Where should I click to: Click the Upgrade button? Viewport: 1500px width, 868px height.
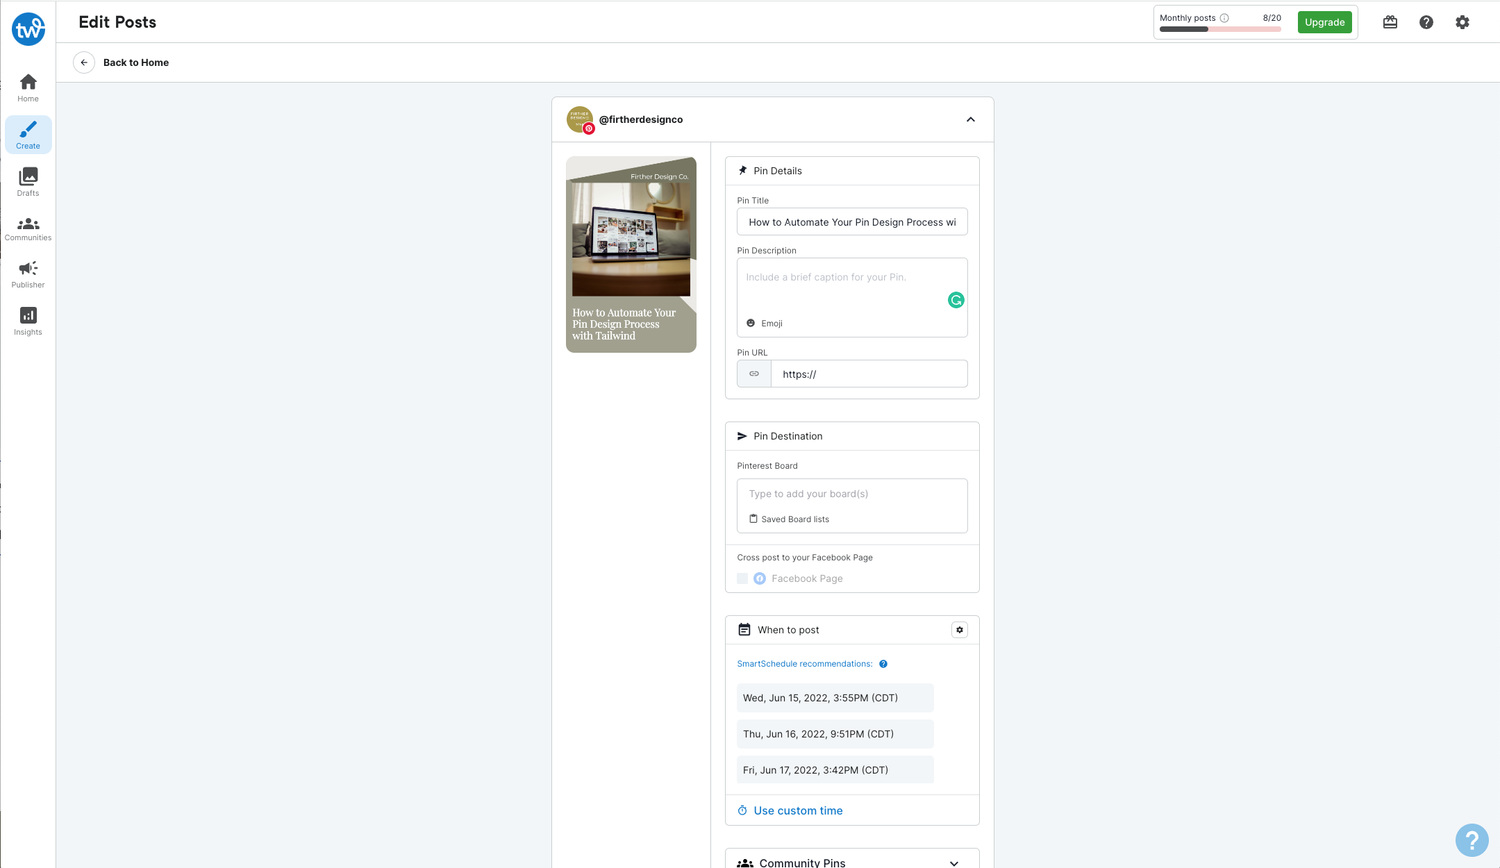(x=1324, y=21)
